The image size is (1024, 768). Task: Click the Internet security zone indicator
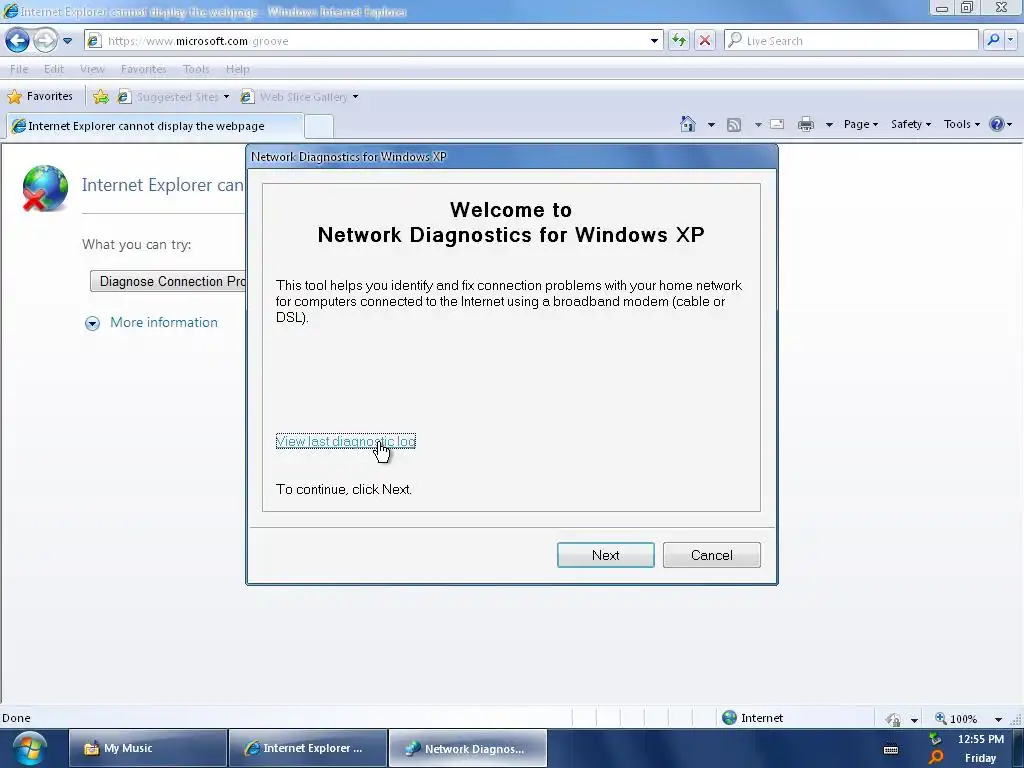click(x=753, y=718)
